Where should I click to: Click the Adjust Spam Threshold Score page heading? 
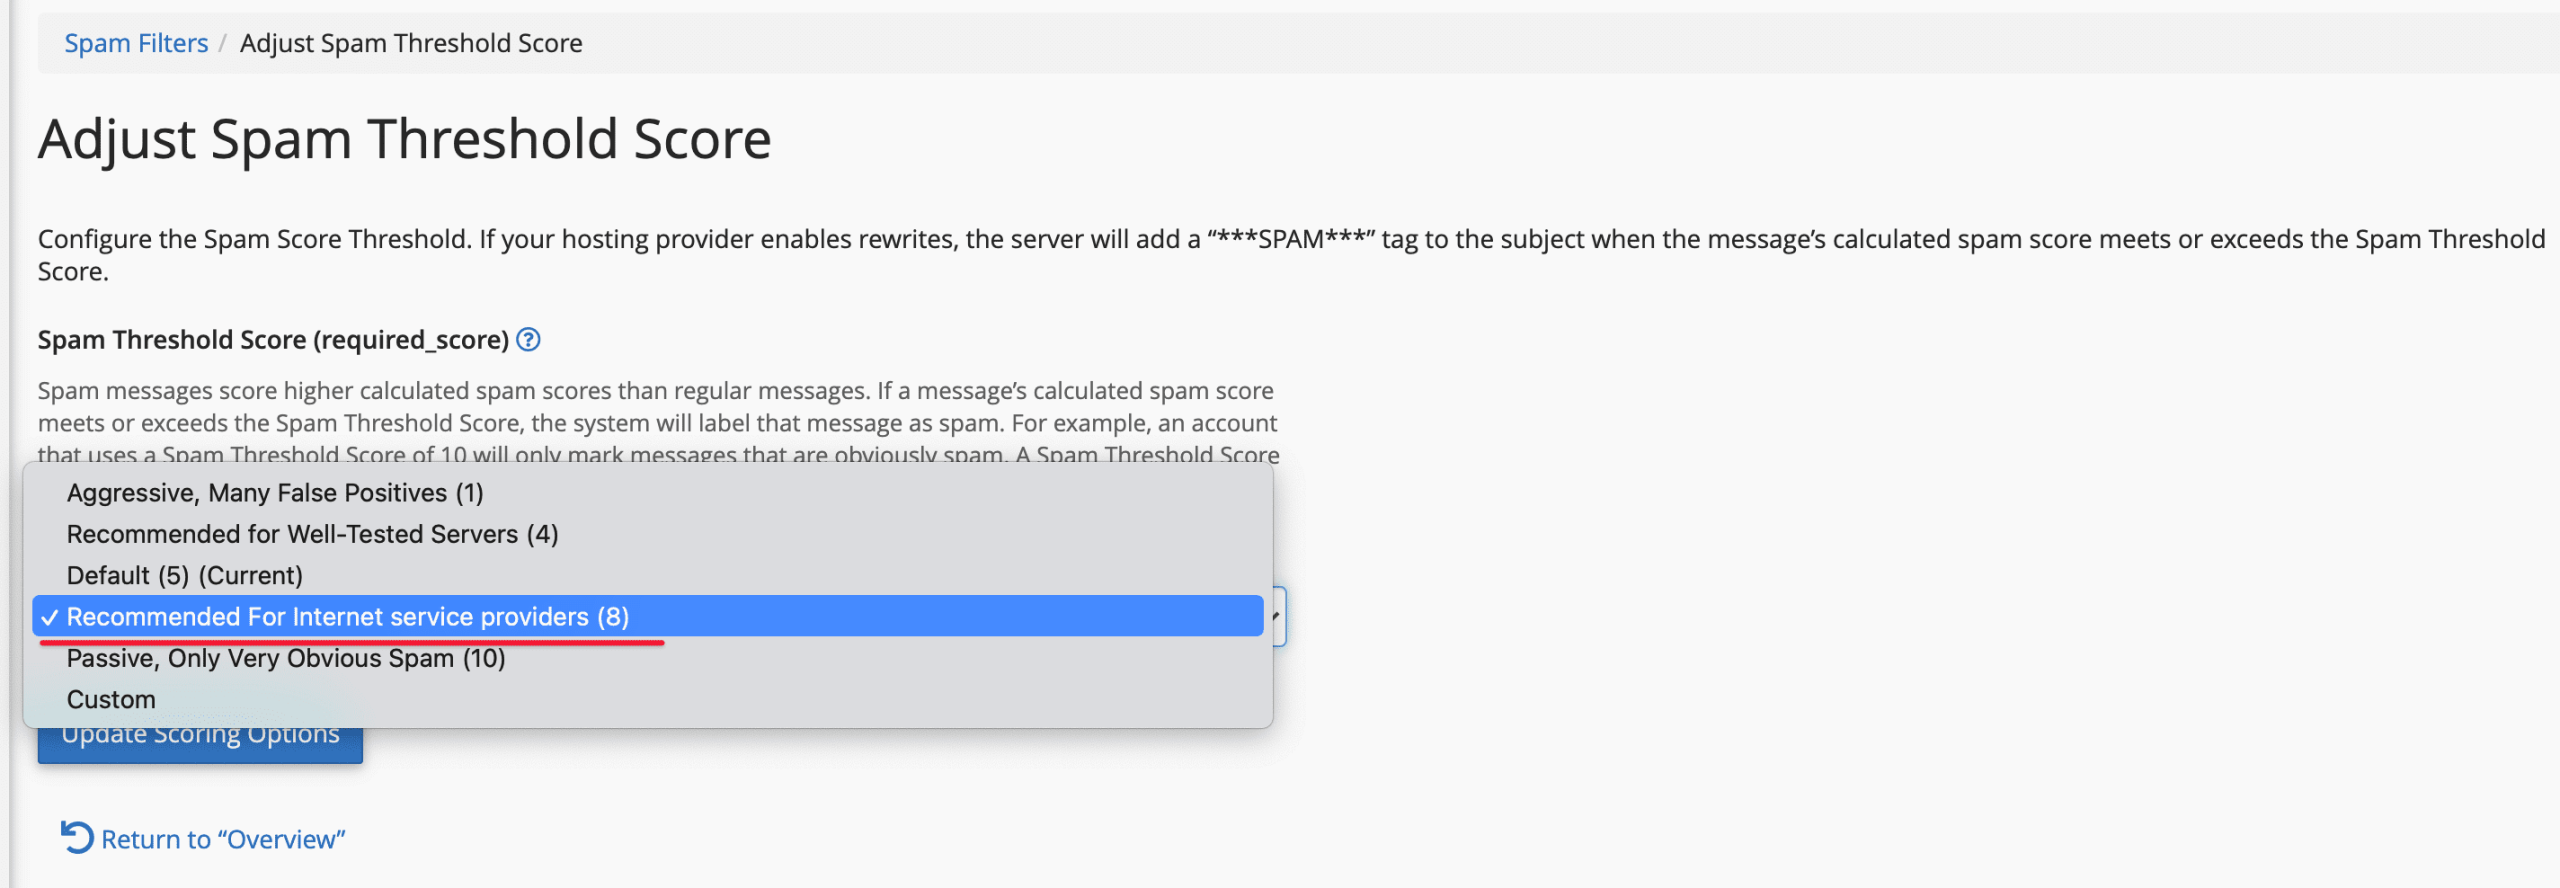point(404,139)
